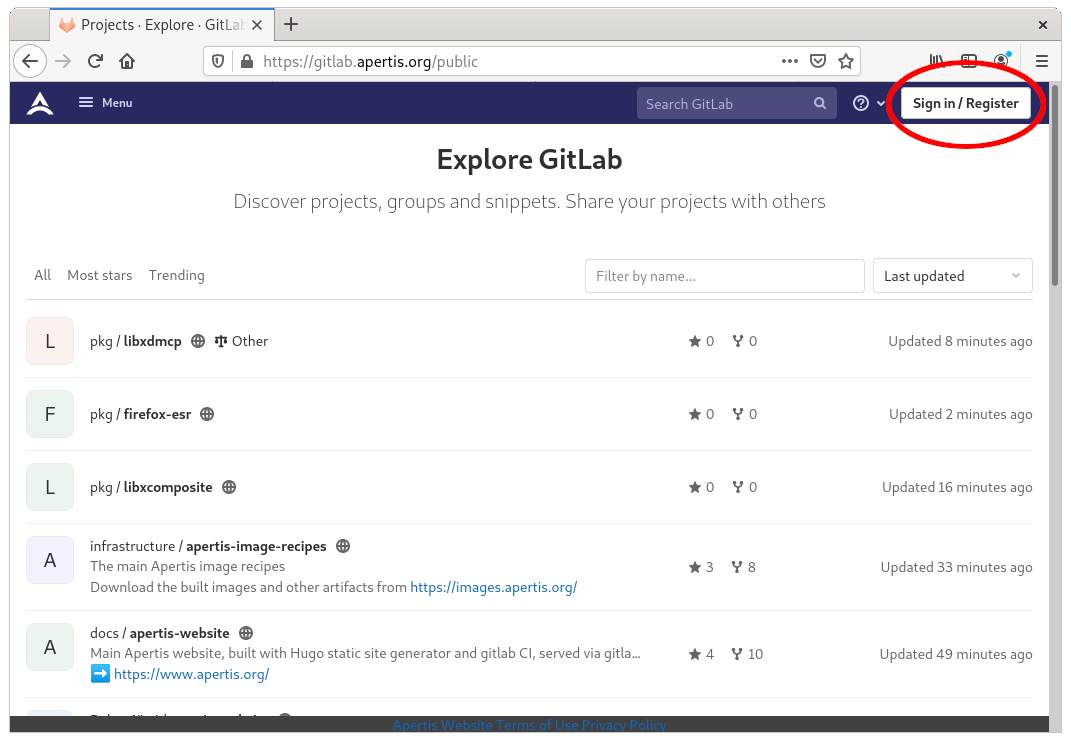Click the apertis-image-recipes project avatar

pos(50,560)
